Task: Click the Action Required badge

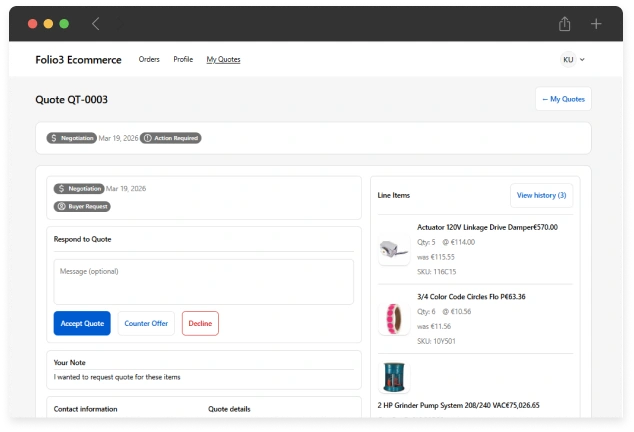Action: pos(171,138)
